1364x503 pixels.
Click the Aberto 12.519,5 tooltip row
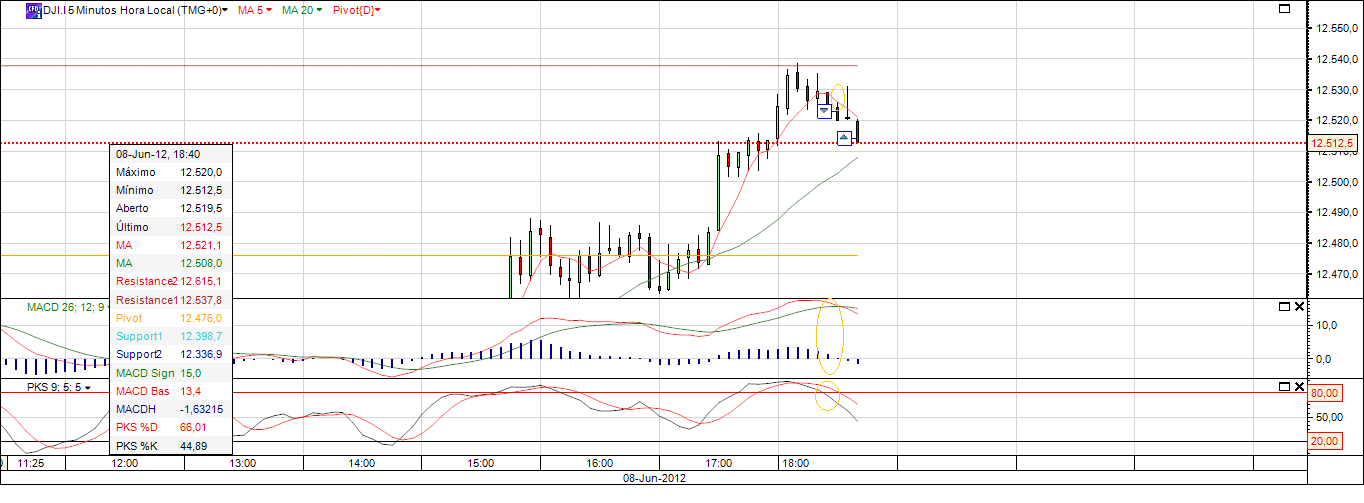point(171,208)
